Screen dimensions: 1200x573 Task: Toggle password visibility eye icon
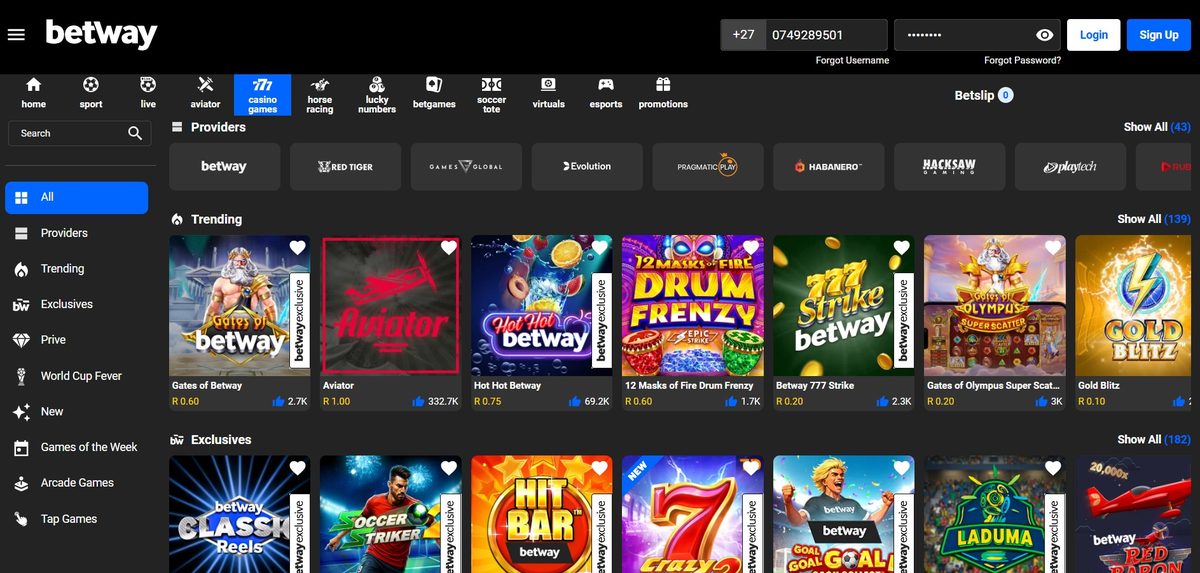[x=1045, y=35]
